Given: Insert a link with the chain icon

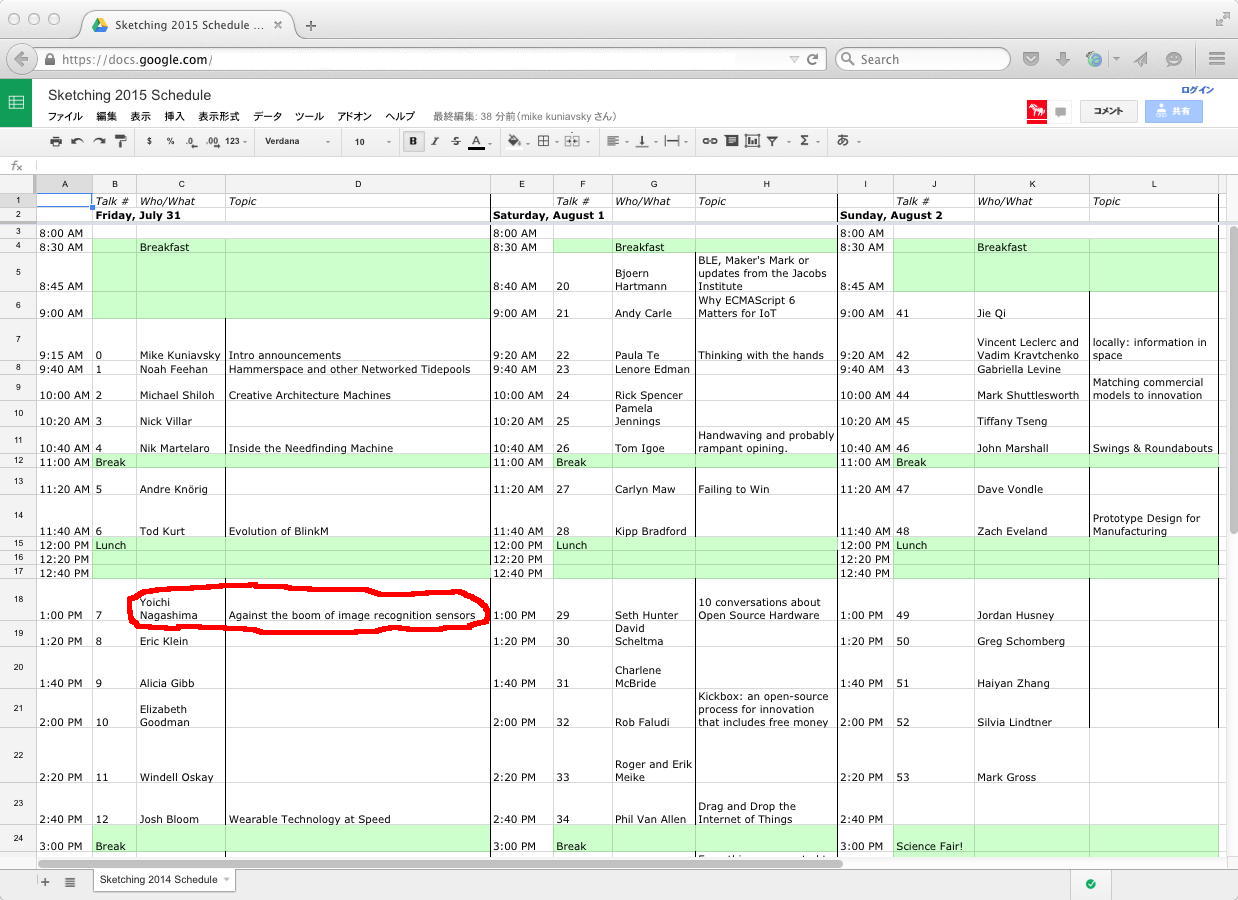Looking at the screenshot, I should coord(709,142).
